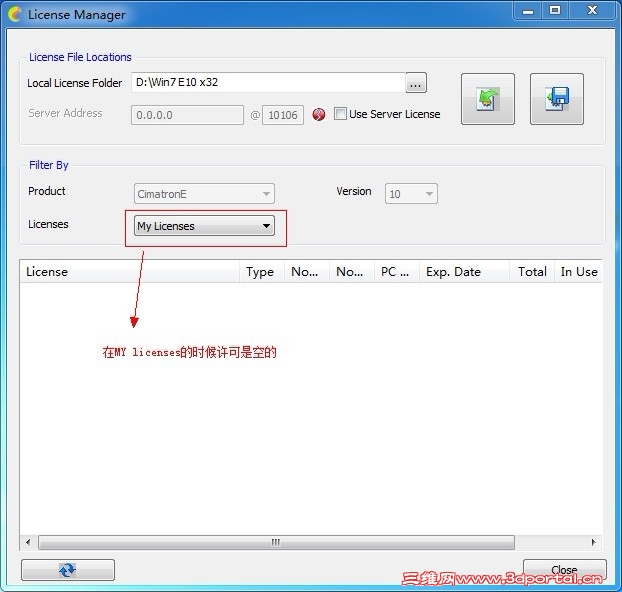622x592 pixels.
Task: Click the License Manager app icon in title bar
Action: [15, 14]
